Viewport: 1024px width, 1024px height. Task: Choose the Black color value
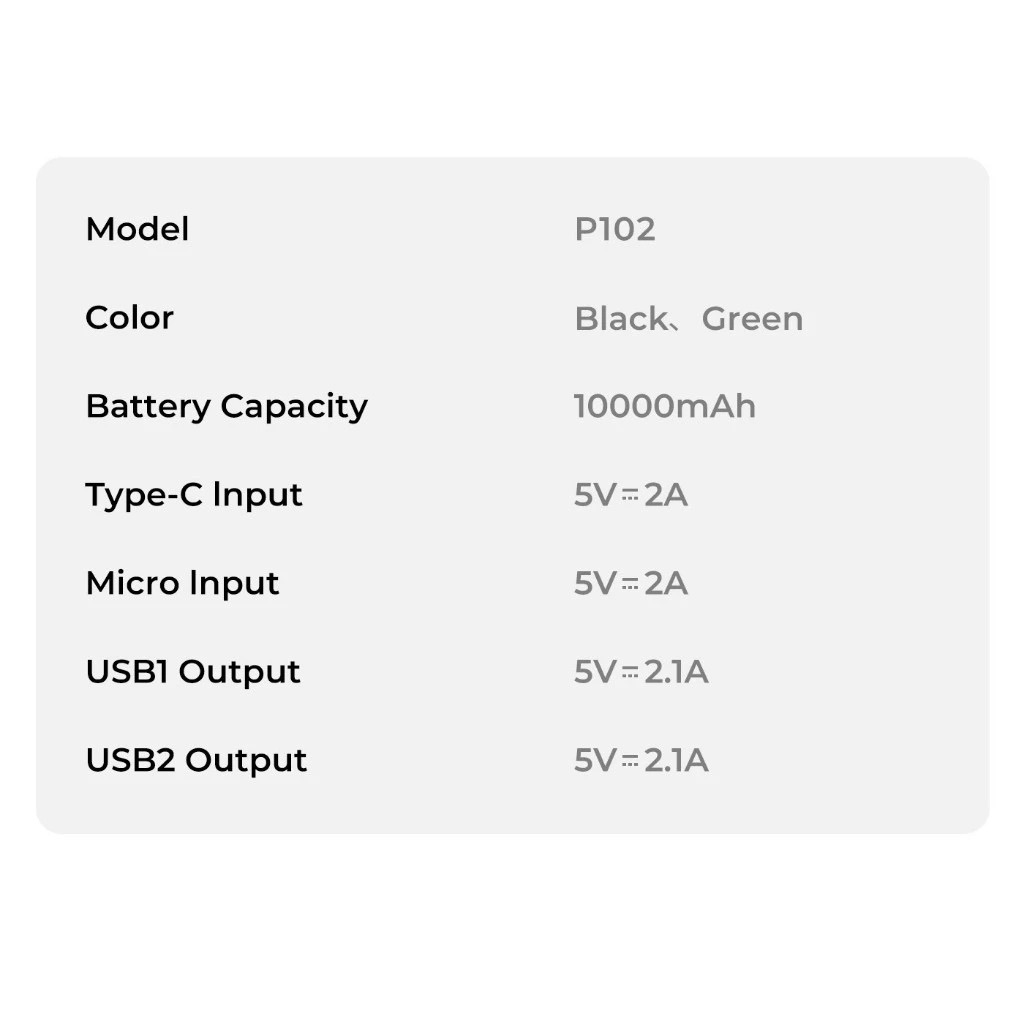click(620, 319)
